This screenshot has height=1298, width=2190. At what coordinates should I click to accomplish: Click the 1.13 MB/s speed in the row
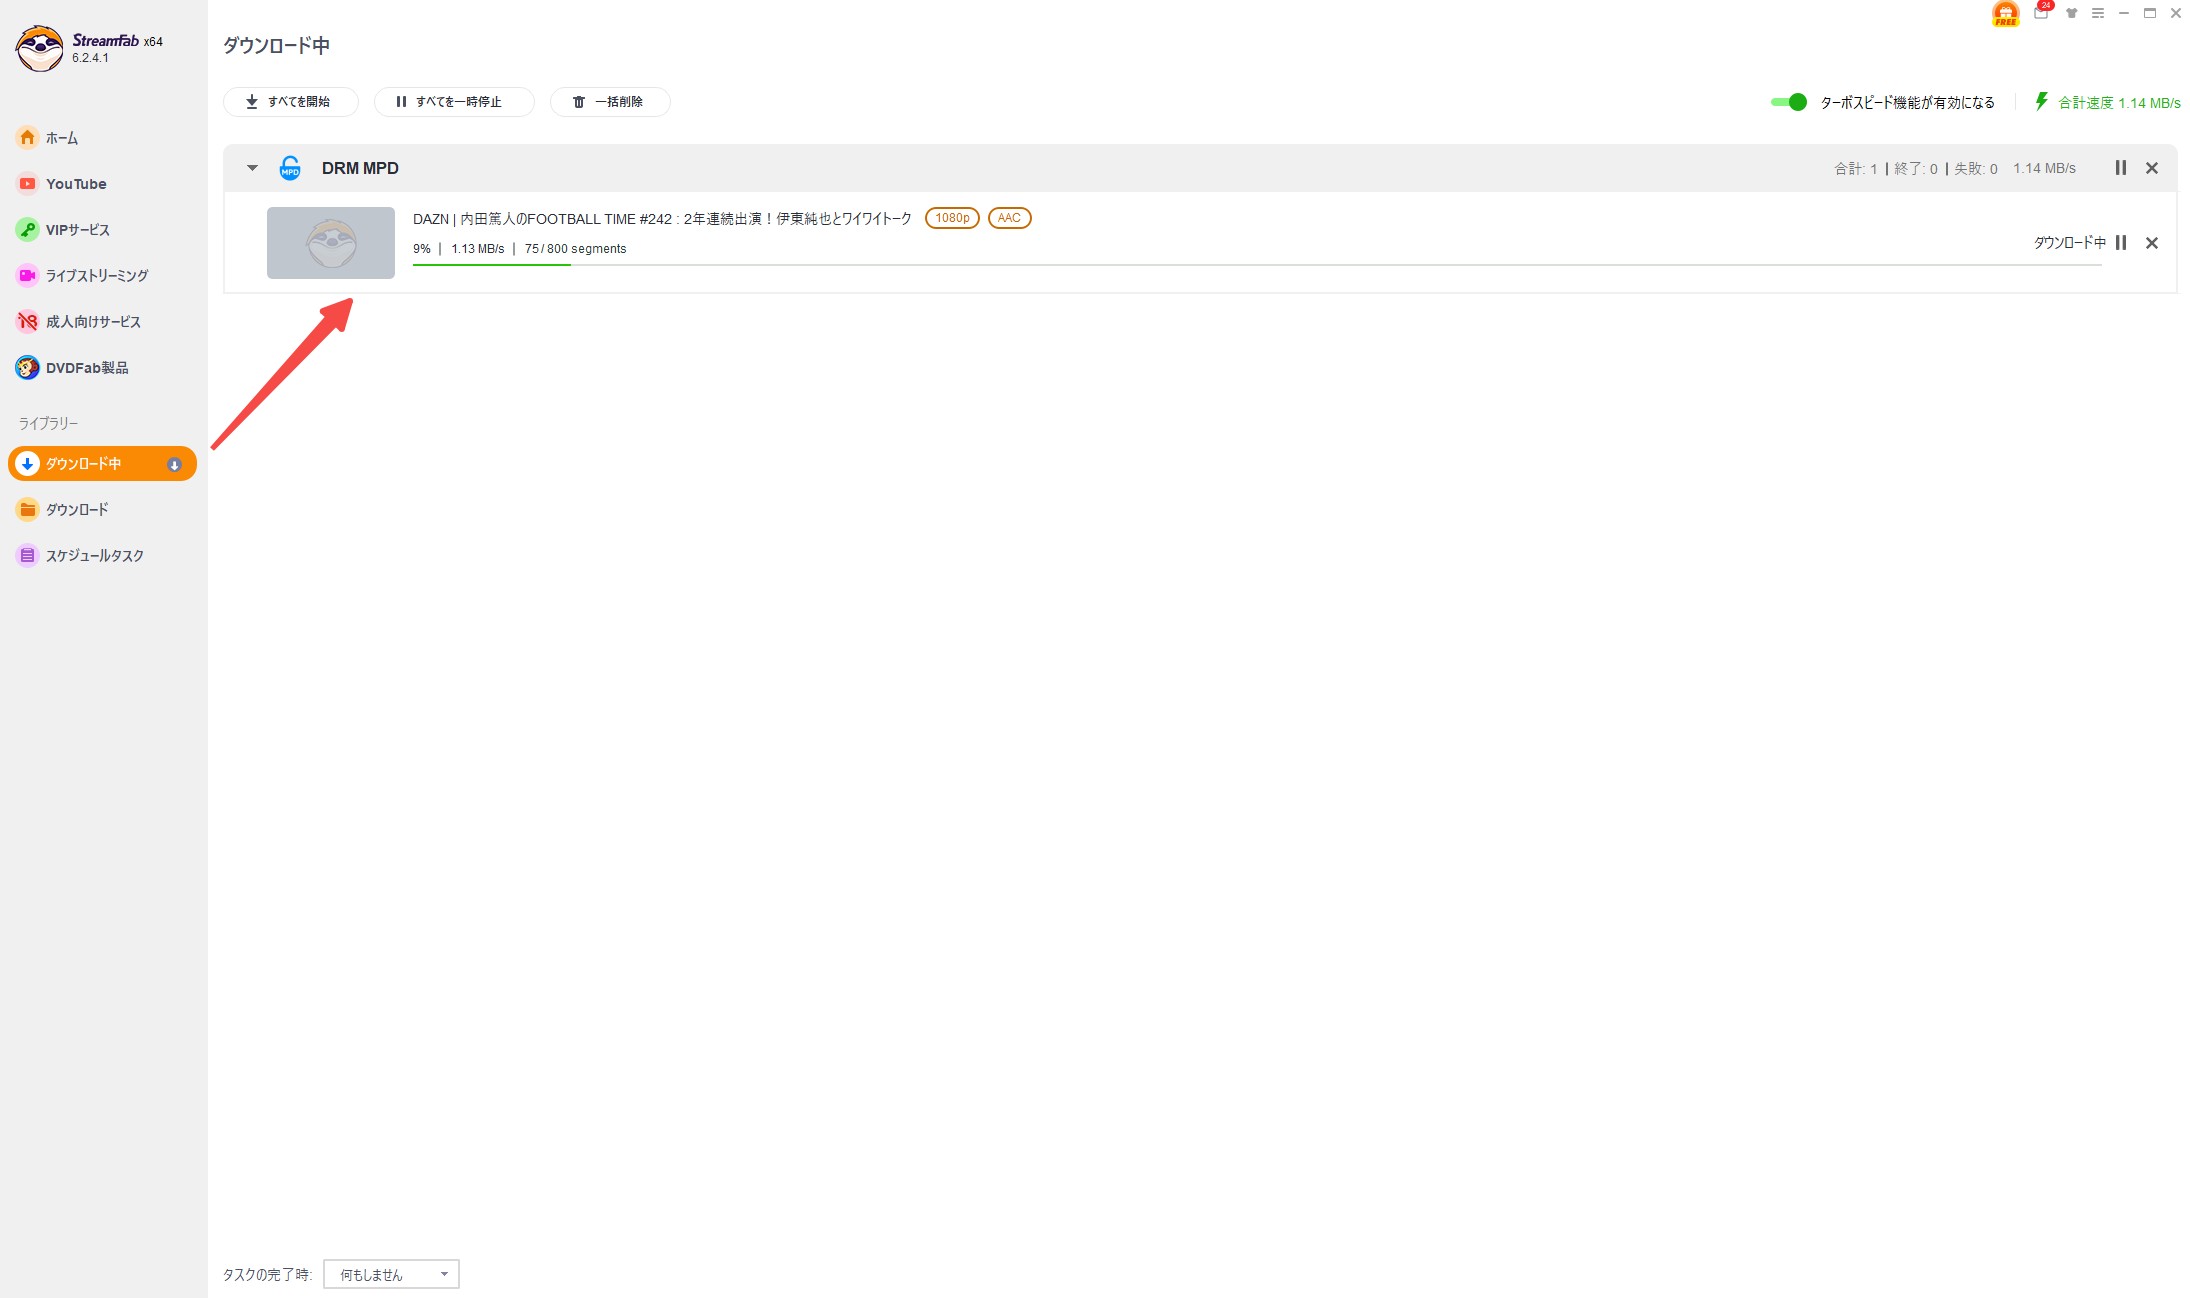point(477,249)
